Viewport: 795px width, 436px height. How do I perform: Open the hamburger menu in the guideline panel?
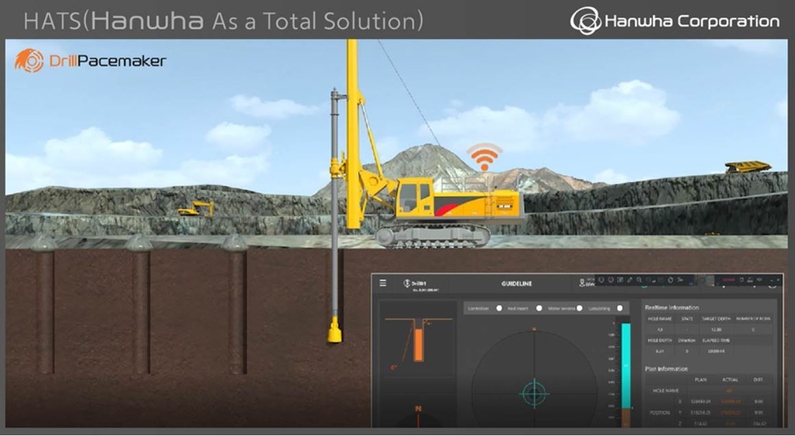click(383, 283)
